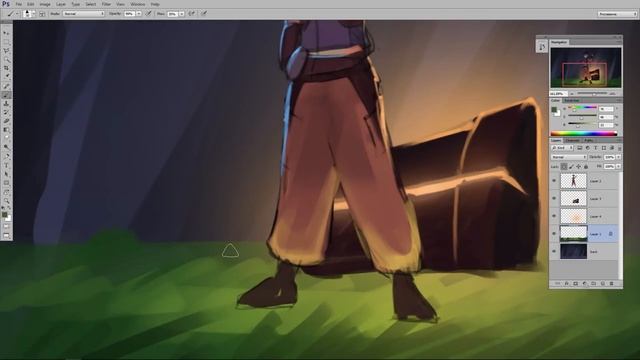640x360 pixels.
Task: Select the Horizontal Type tool
Action: [6, 165]
